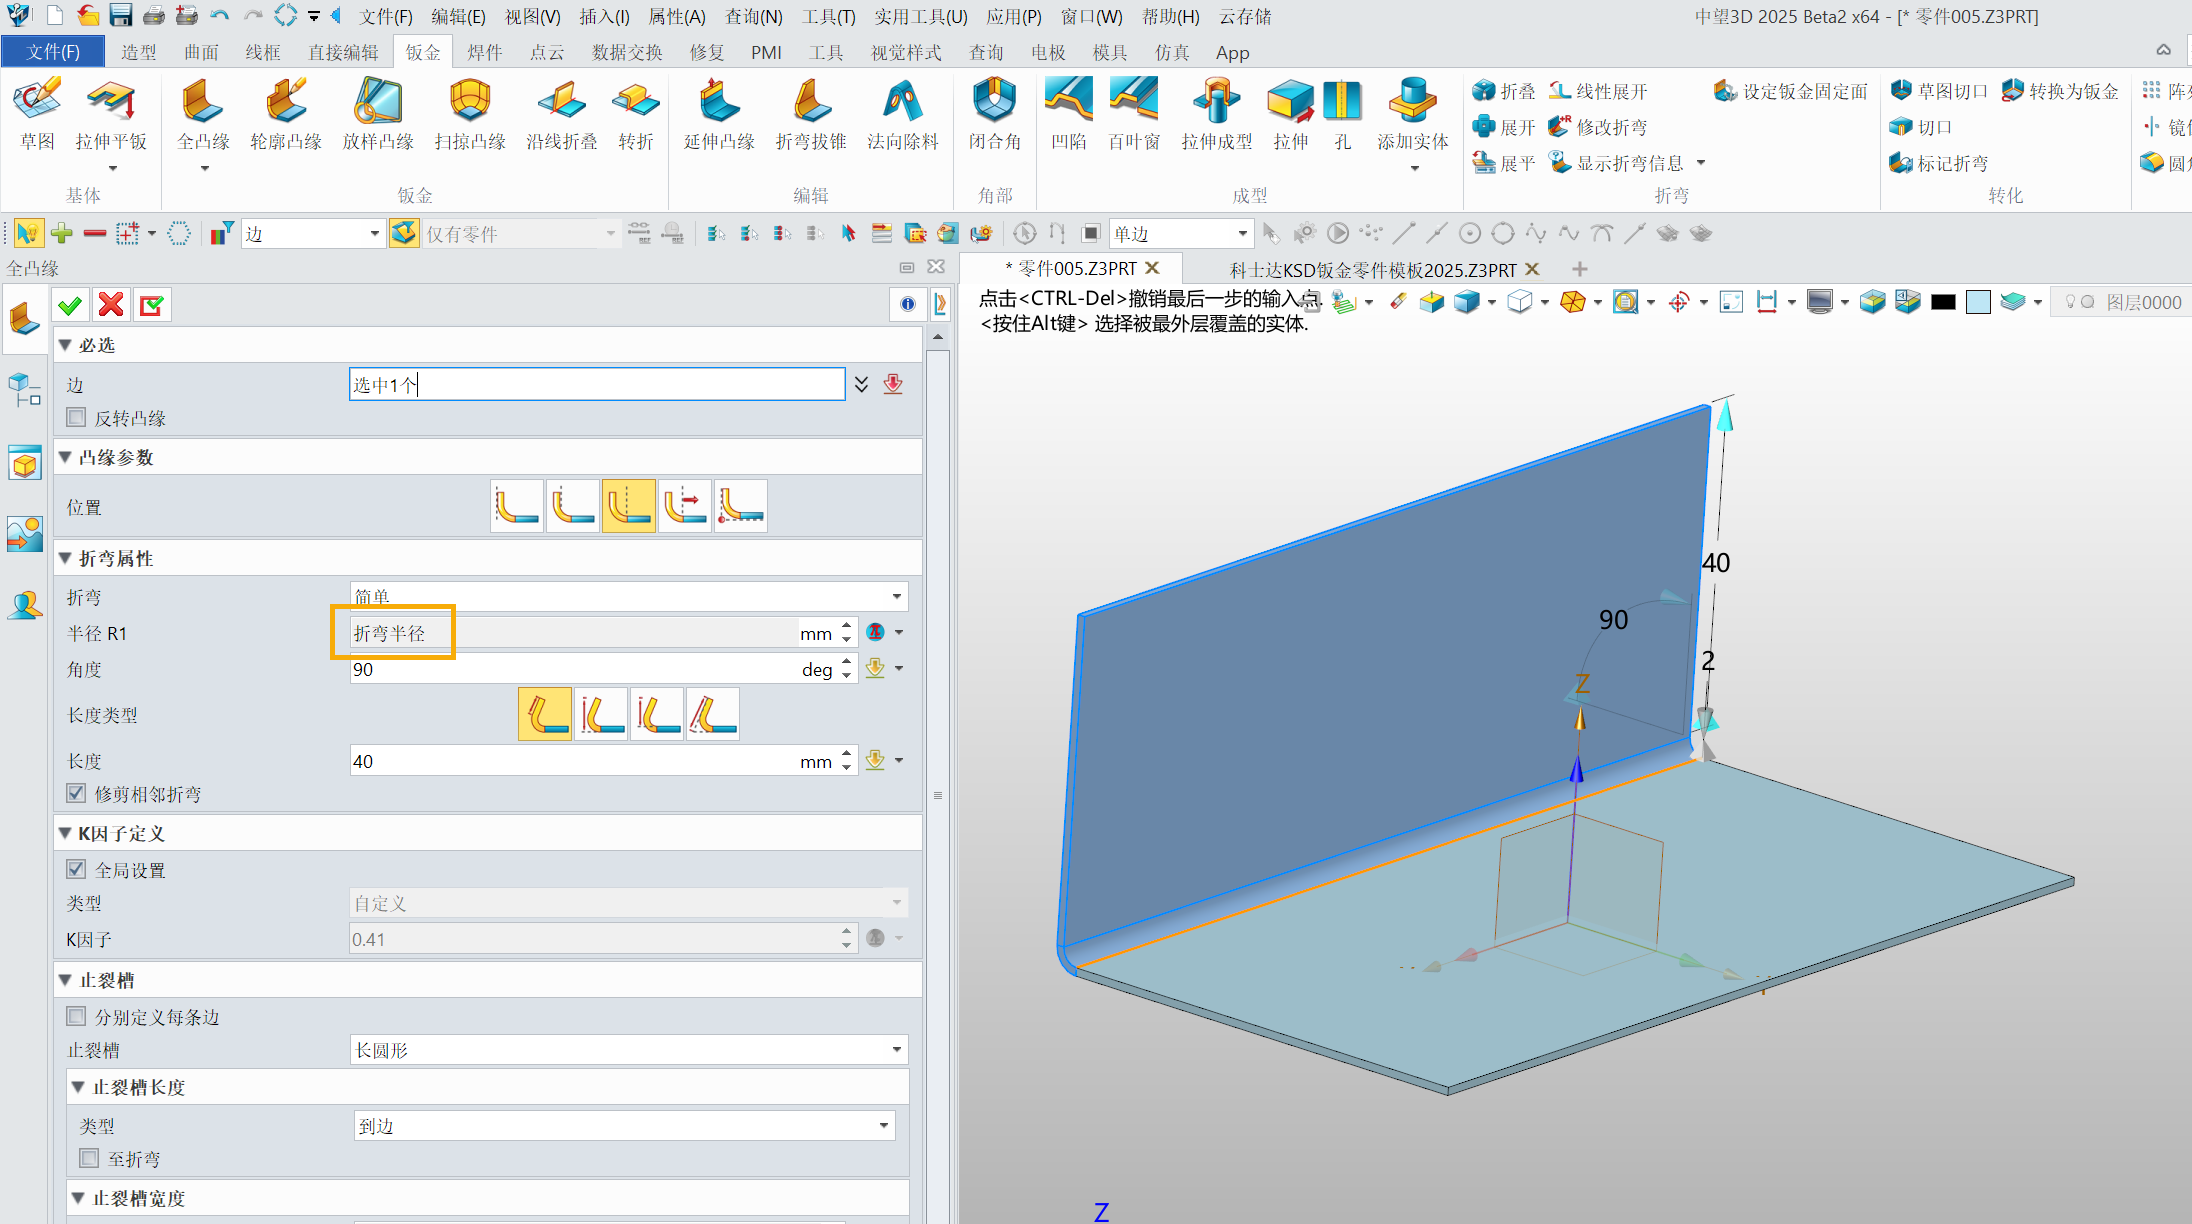Viewport: 2192px width, 1224px height.
Task: Select the 凹陷 forming tool
Action: [x=1068, y=115]
